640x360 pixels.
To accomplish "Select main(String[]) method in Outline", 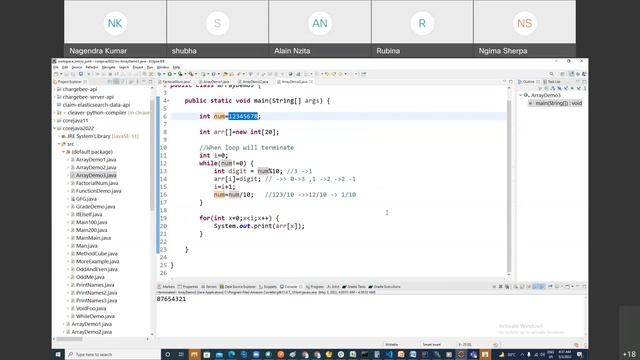I will (558, 103).
